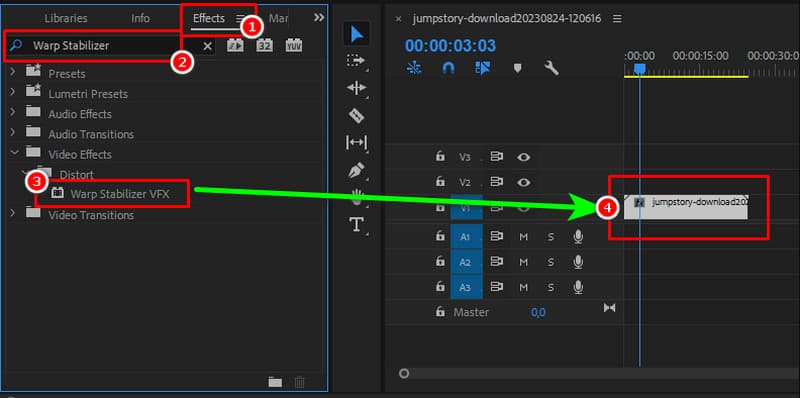
Task: Lock the V2 video track
Action: click(x=440, y=182)
